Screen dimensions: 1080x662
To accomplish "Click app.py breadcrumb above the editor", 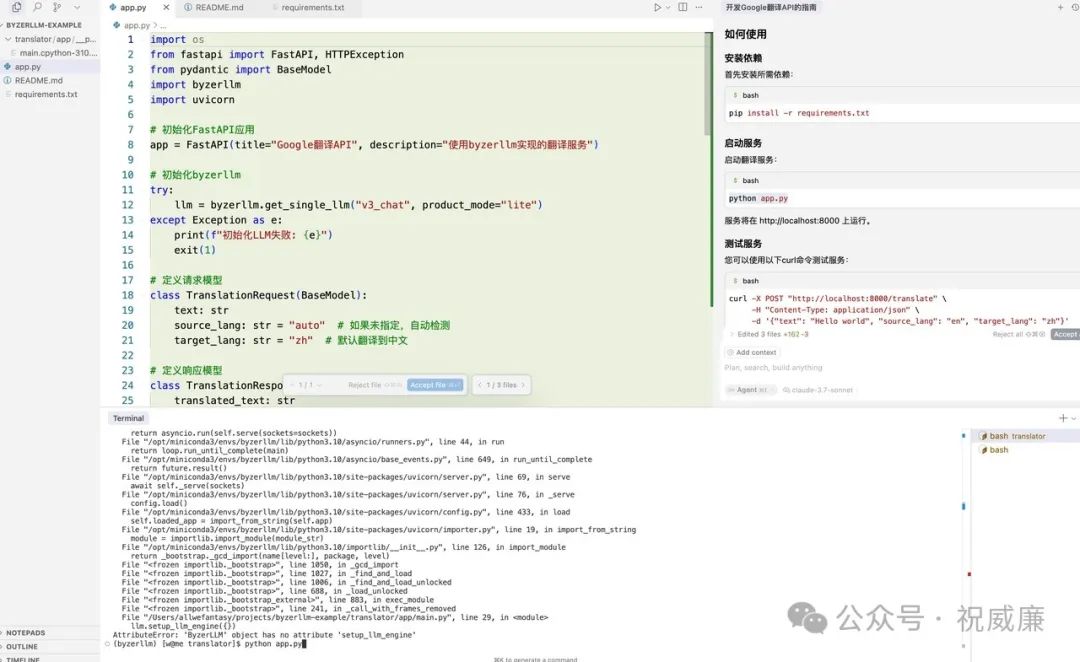I will (137, 25).
